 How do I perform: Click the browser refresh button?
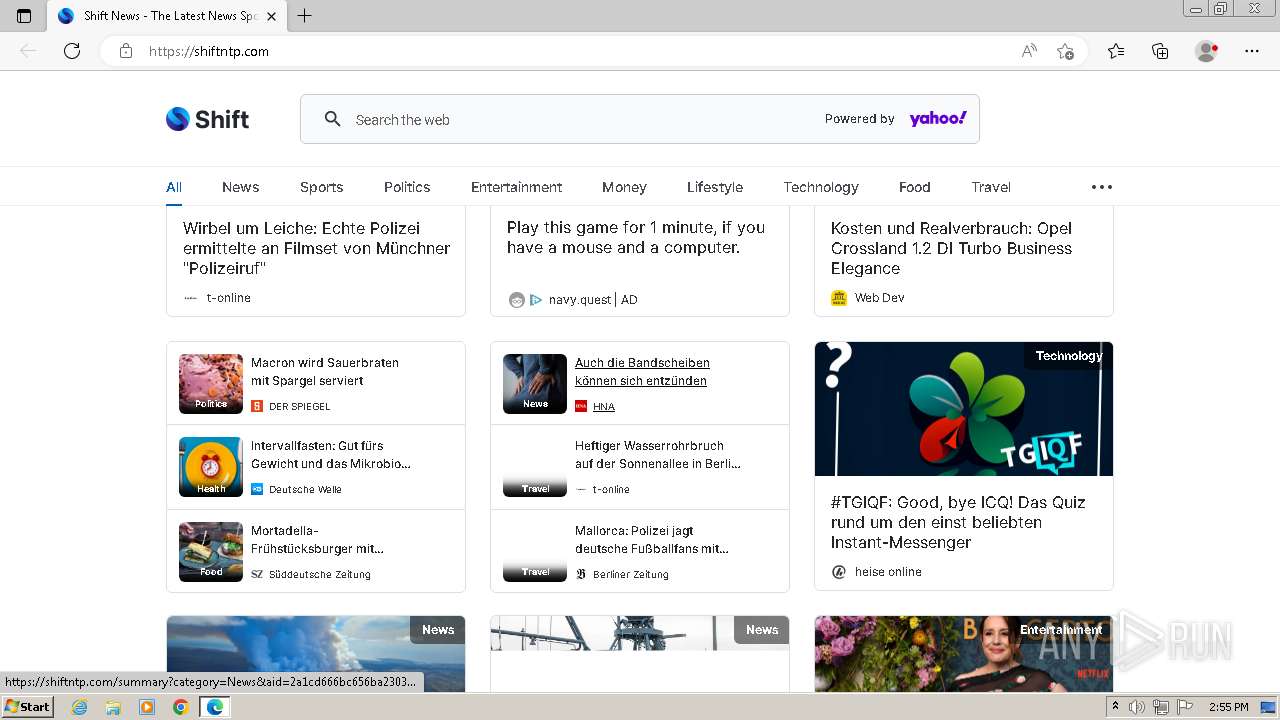(72, 51)
